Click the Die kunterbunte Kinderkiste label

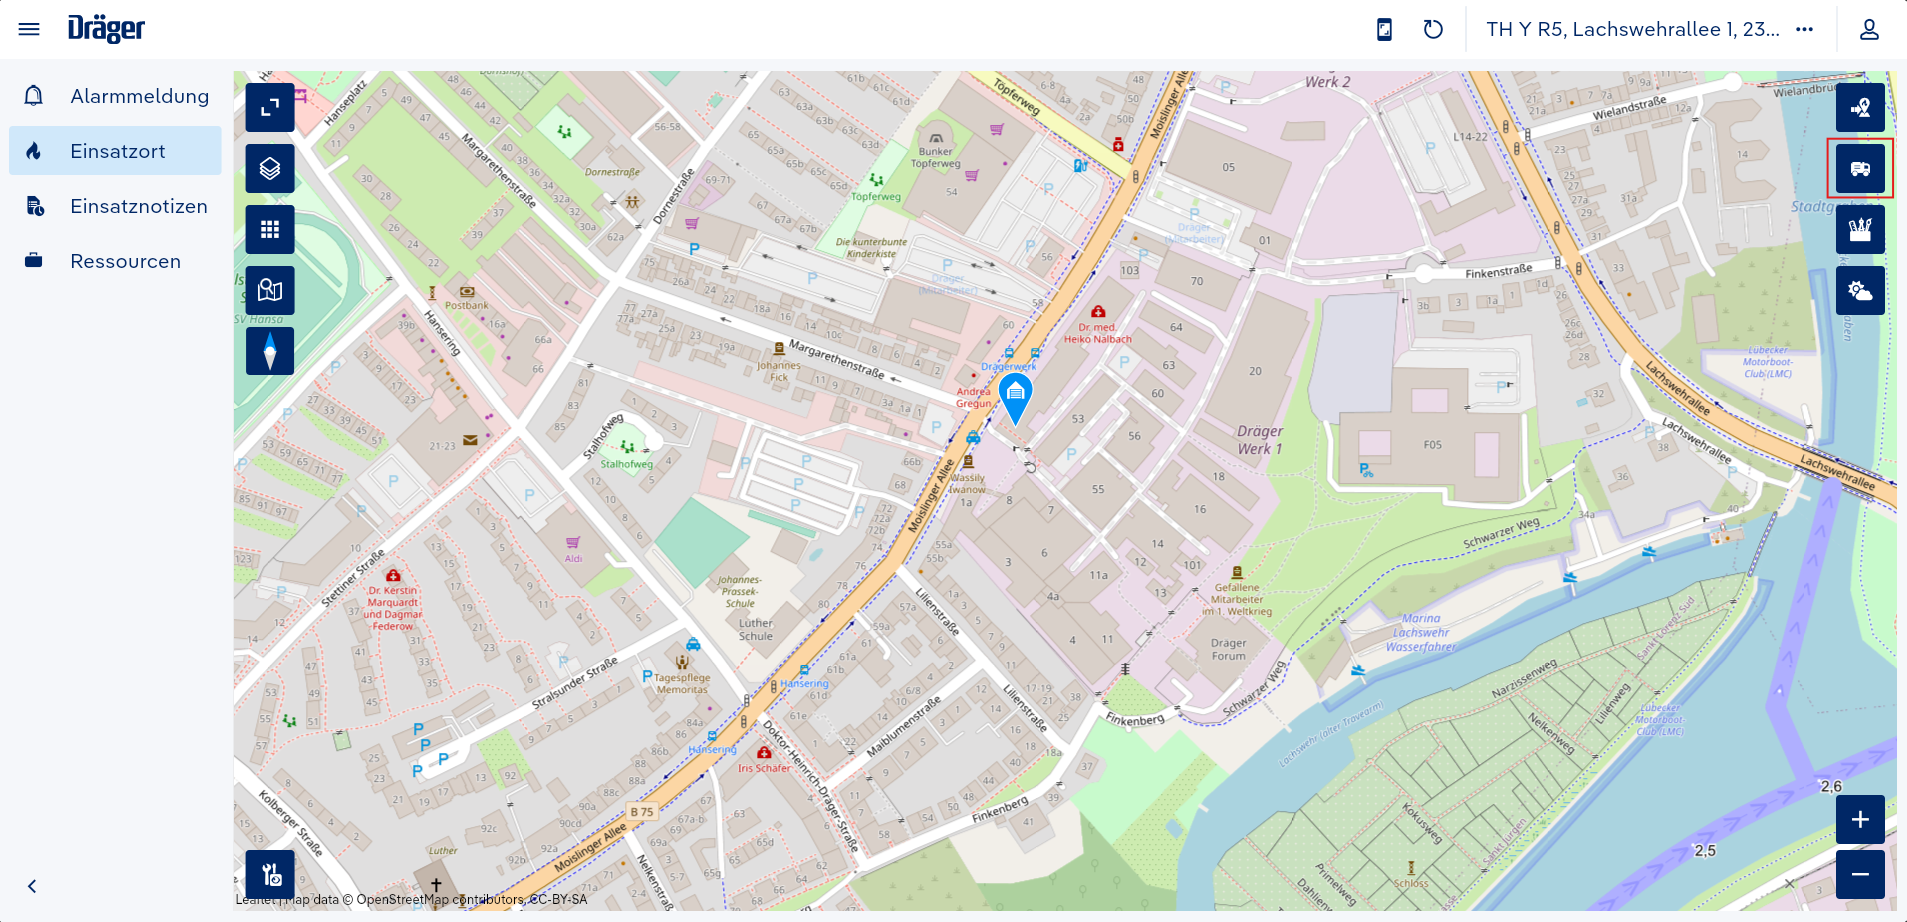coord(871,248)
